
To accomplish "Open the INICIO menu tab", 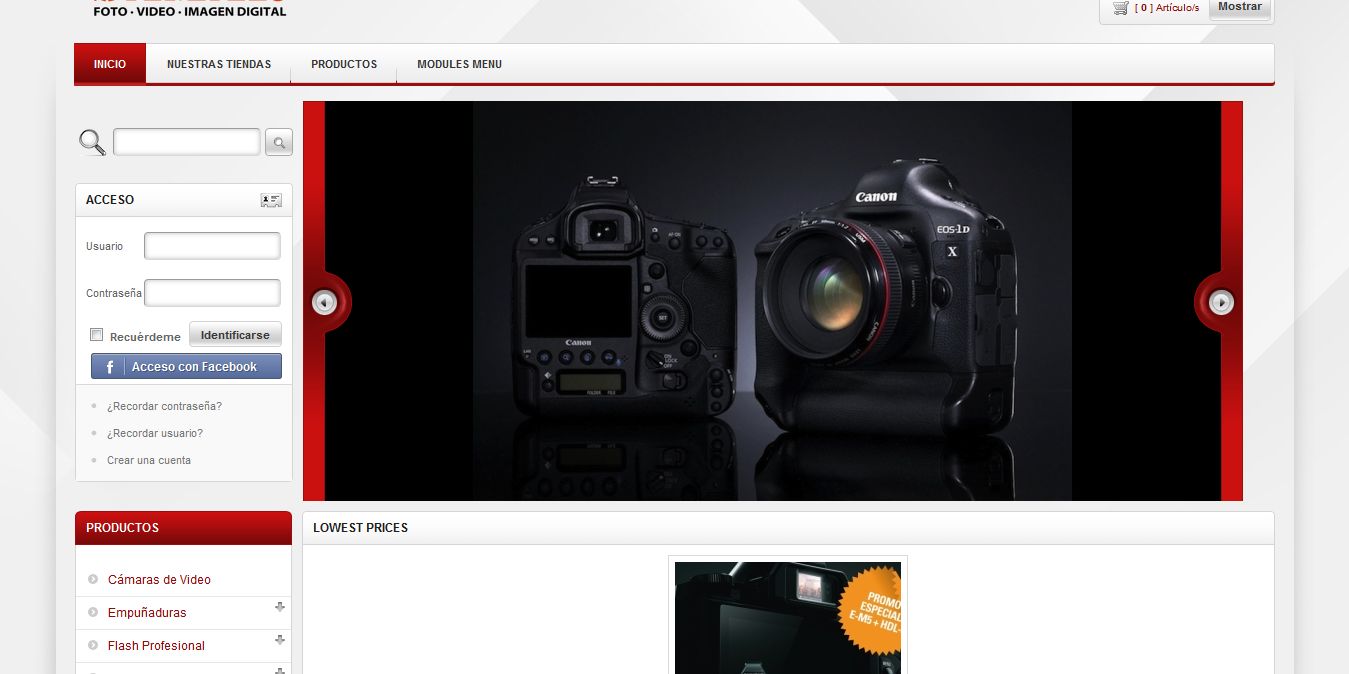I will (110, 64).
